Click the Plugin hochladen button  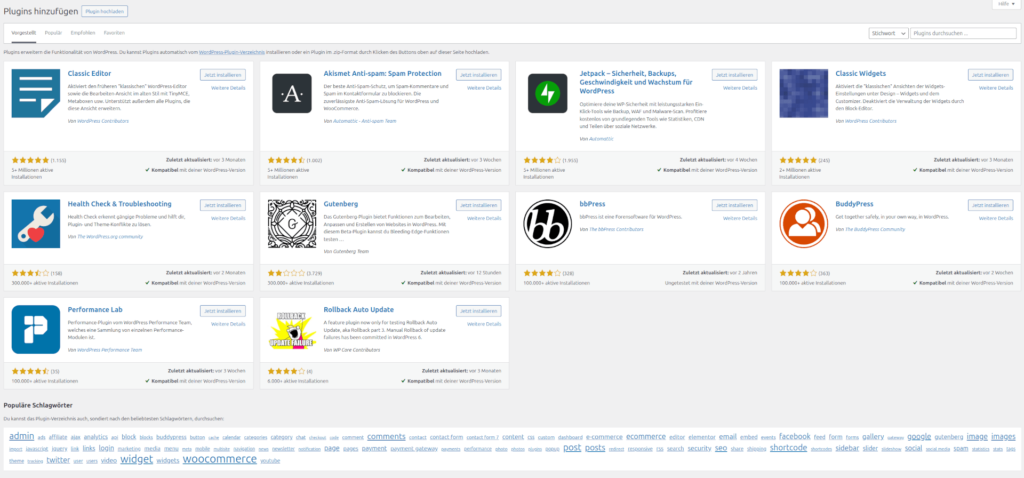[104, 11]
